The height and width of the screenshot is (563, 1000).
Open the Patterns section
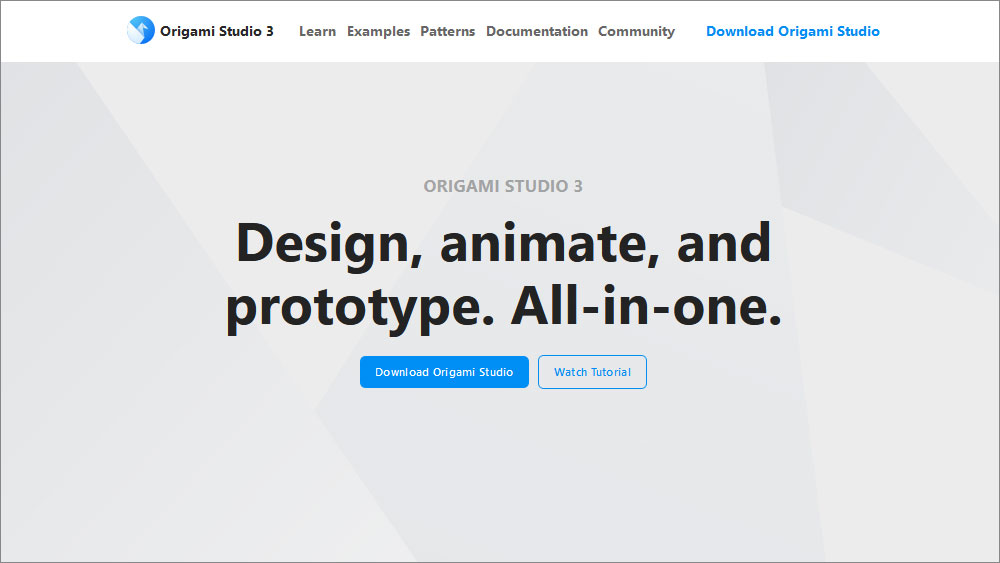click(447, 31)
